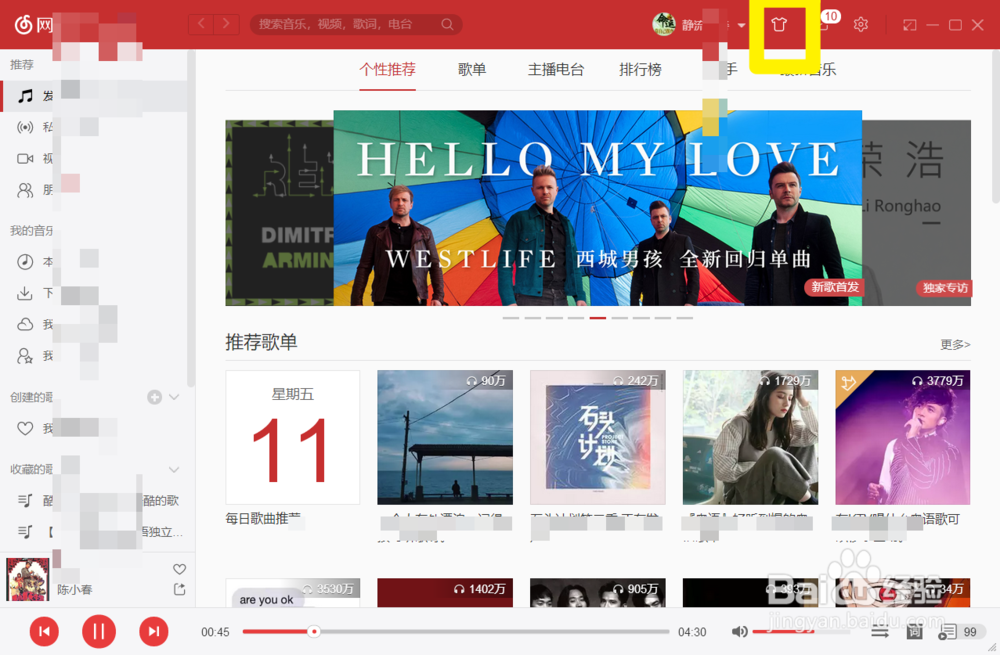Click artist name 陈小春

point(75,590)
